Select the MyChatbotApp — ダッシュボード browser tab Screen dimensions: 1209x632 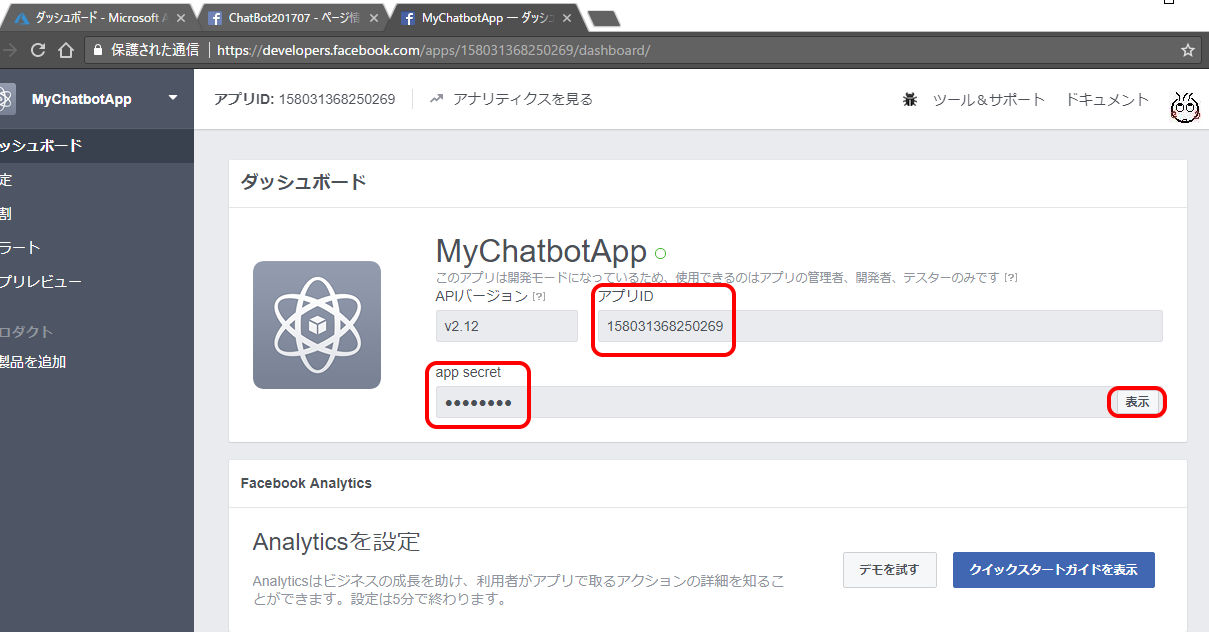[484, 18]
